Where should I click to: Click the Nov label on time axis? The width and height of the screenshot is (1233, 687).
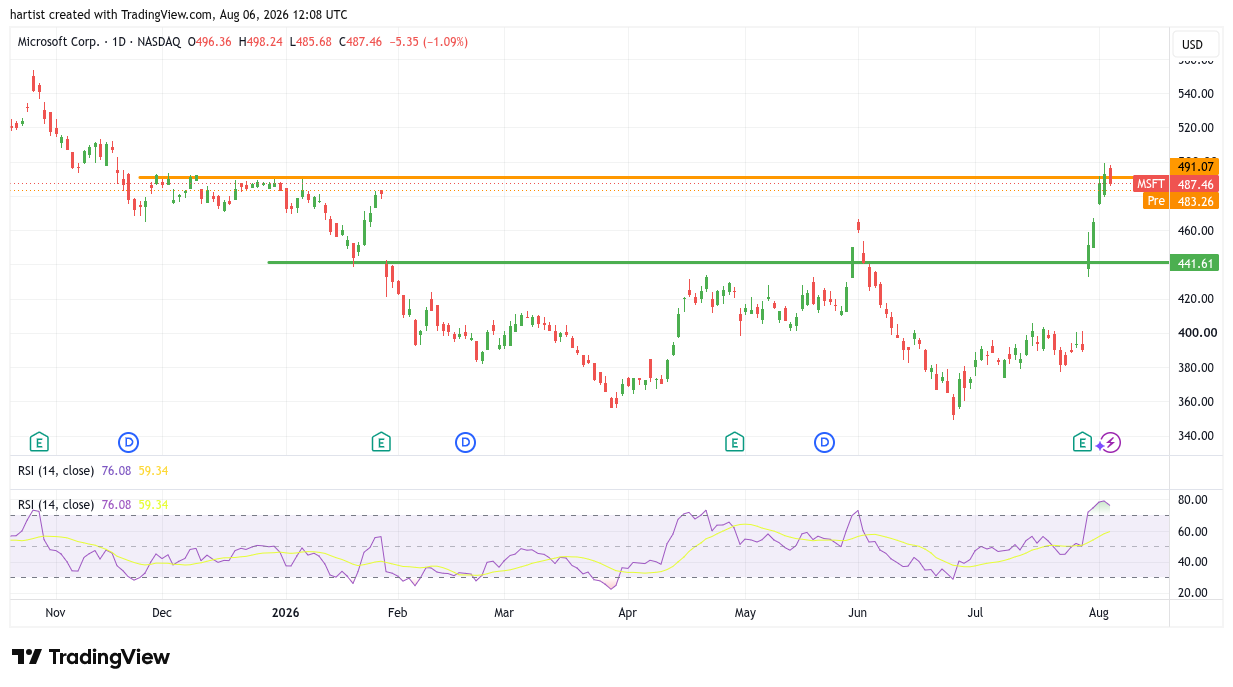click(x=55, y=612)
